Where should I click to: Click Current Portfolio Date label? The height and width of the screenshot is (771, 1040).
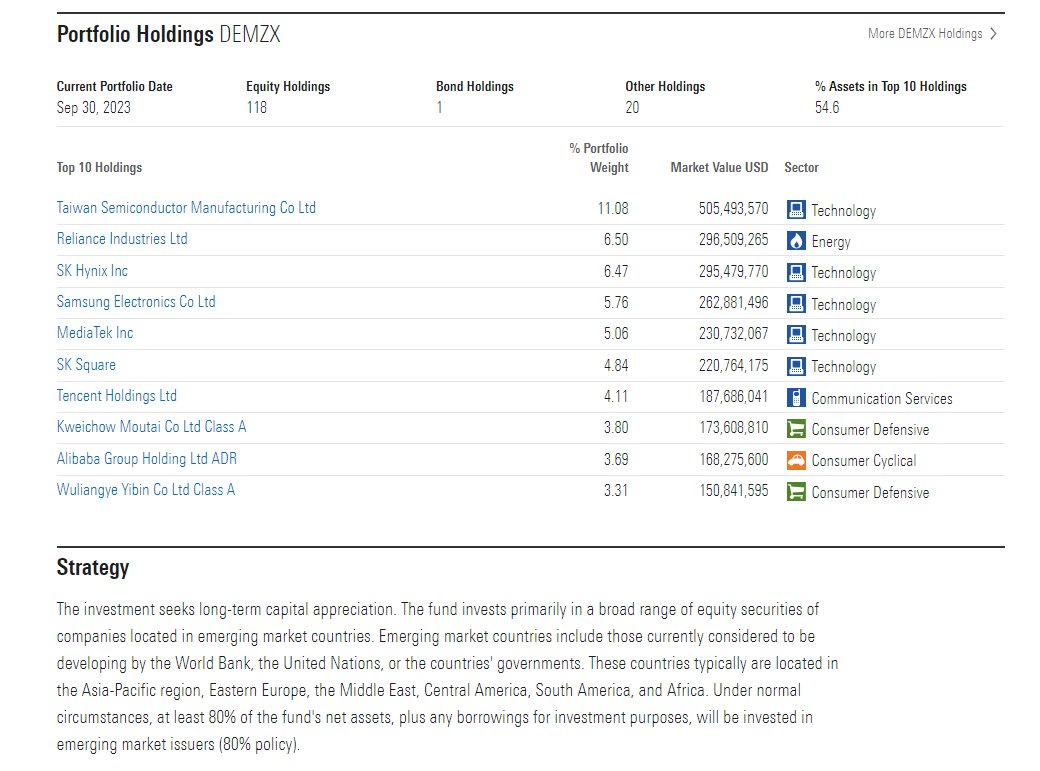click(114, 86)
